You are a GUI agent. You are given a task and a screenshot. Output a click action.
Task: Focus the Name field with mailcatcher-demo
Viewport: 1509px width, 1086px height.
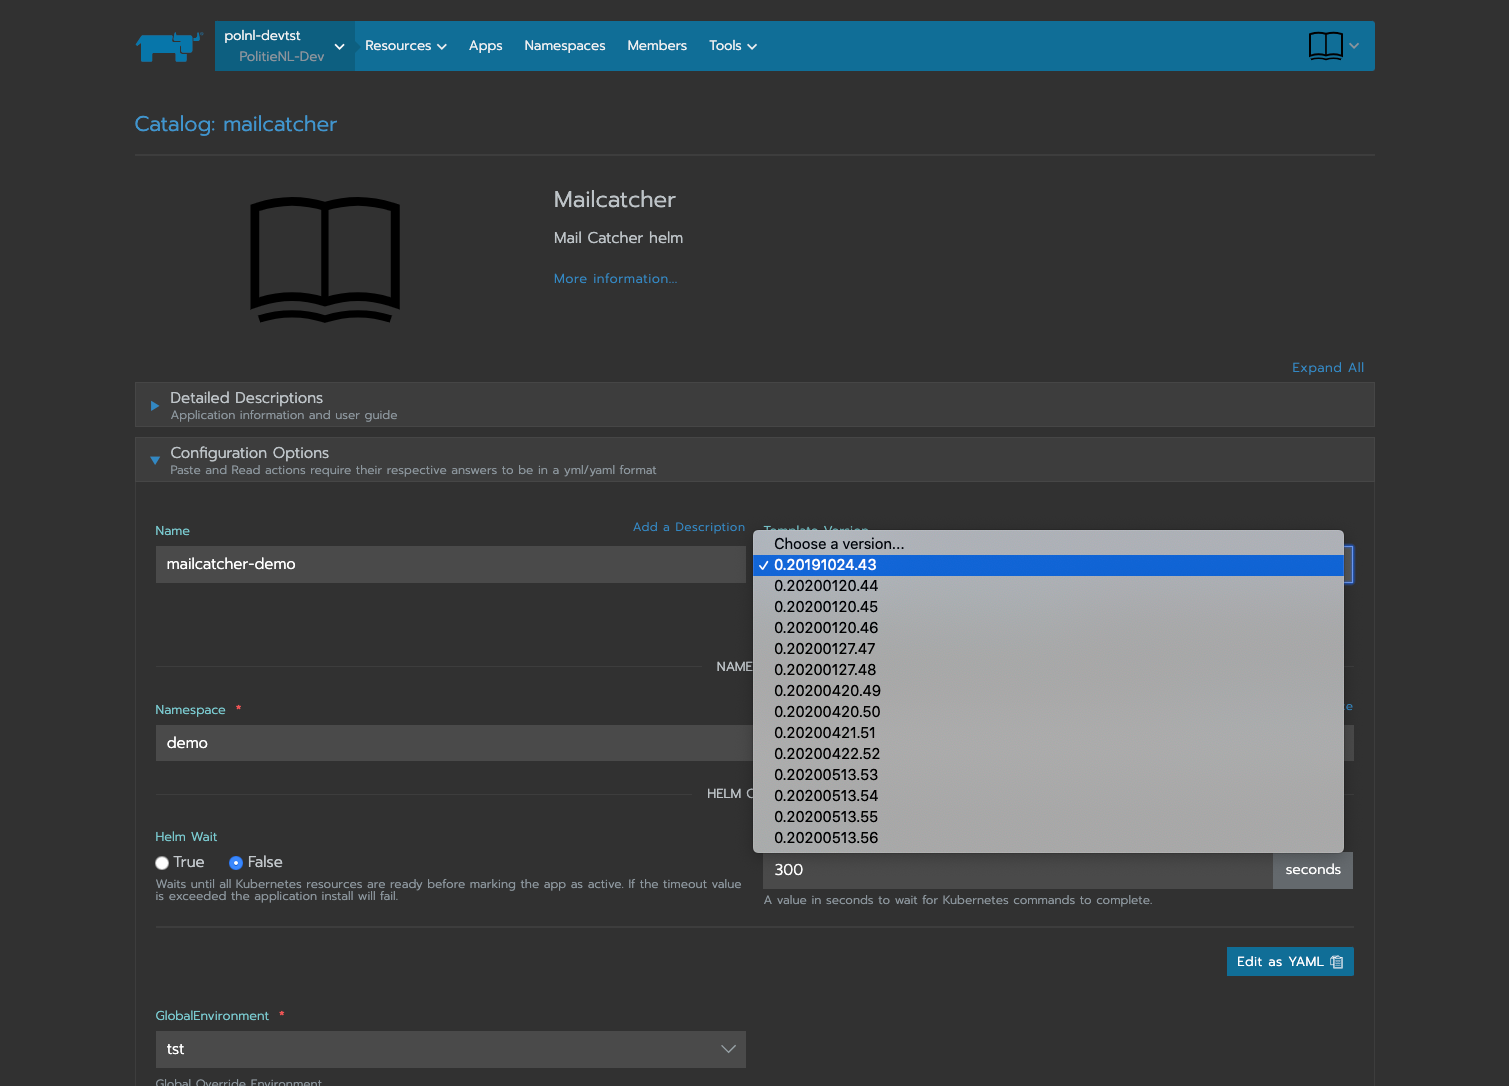pyautogui.click(x=451, y=564)
